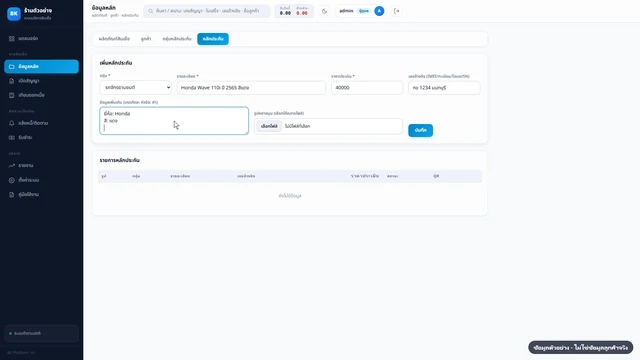Click the empty-table message in the collateral list

click(x=290, y=196)
